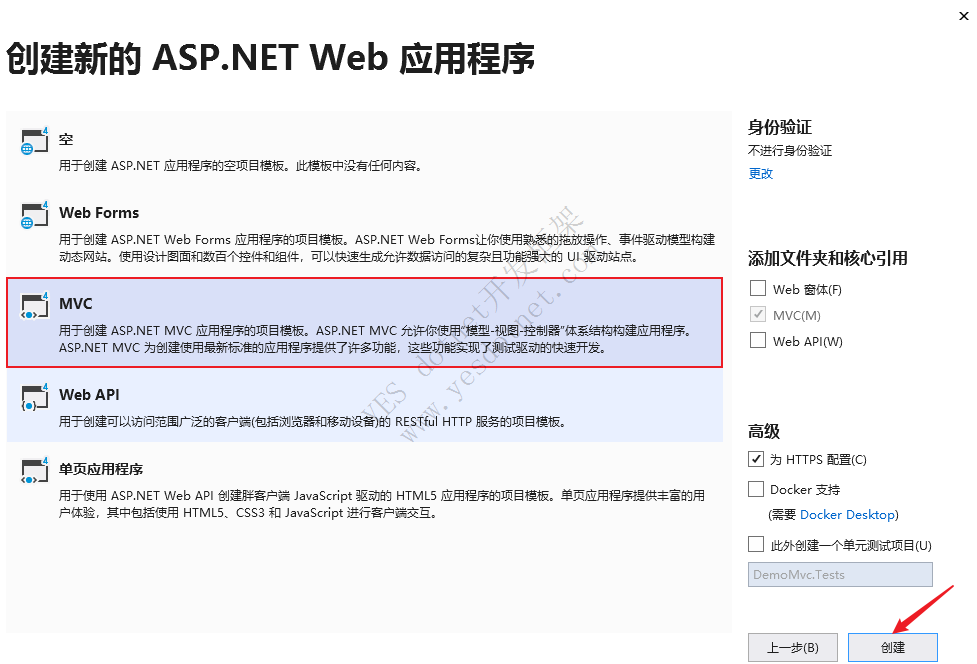Click the 不进行身份验证 status text
977x664 pixels.
(790, 151)
